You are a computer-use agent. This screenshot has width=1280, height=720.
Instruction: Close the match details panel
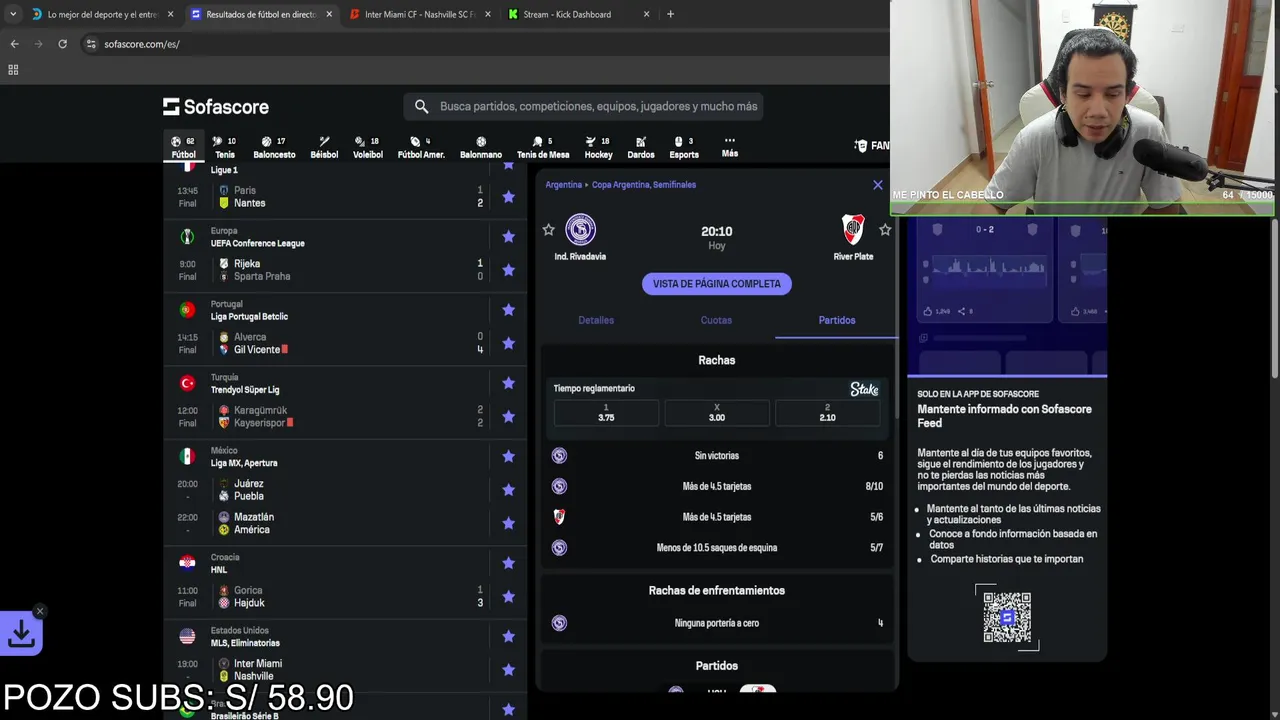click(878, 185)
